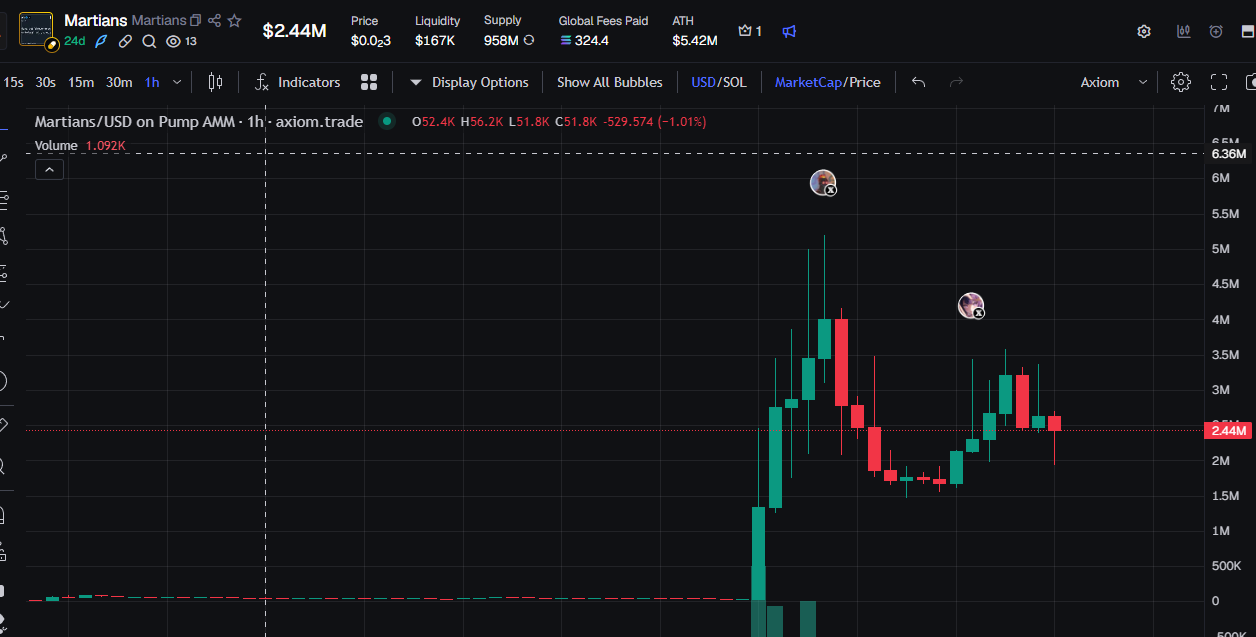Viewport: 1256px width, 637px height.
Task: Share the Martians token via share icon
Action: pos(214,20)
